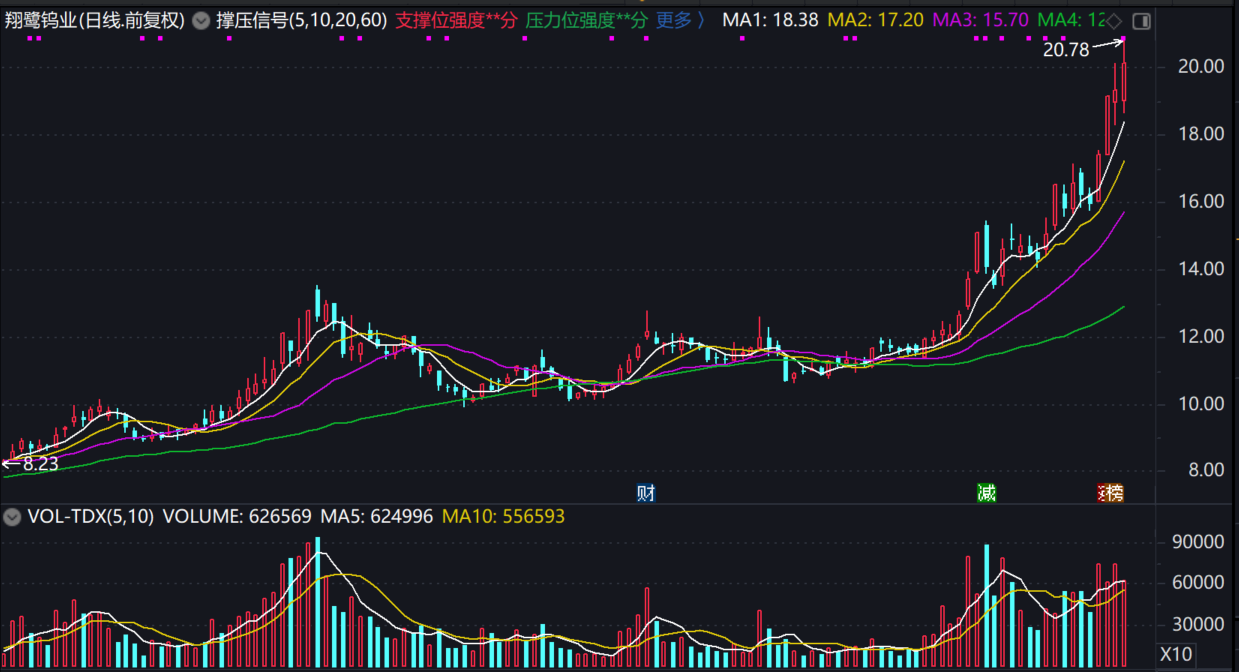Click the 财 financial report marker
1239x672 pixels.
point(646,492)
